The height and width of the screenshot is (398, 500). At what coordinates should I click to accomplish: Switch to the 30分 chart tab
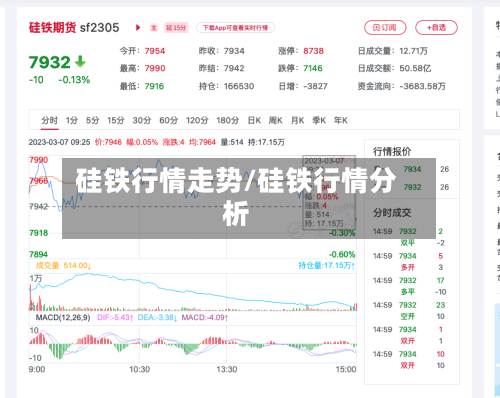tap(142, 120)
